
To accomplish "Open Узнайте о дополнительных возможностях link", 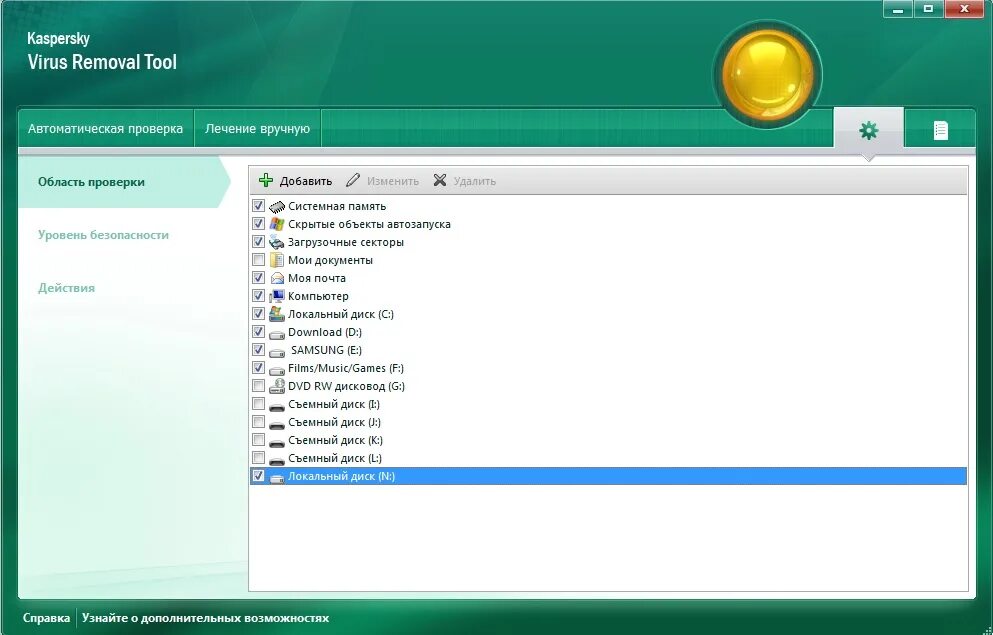I will point(205,618).
